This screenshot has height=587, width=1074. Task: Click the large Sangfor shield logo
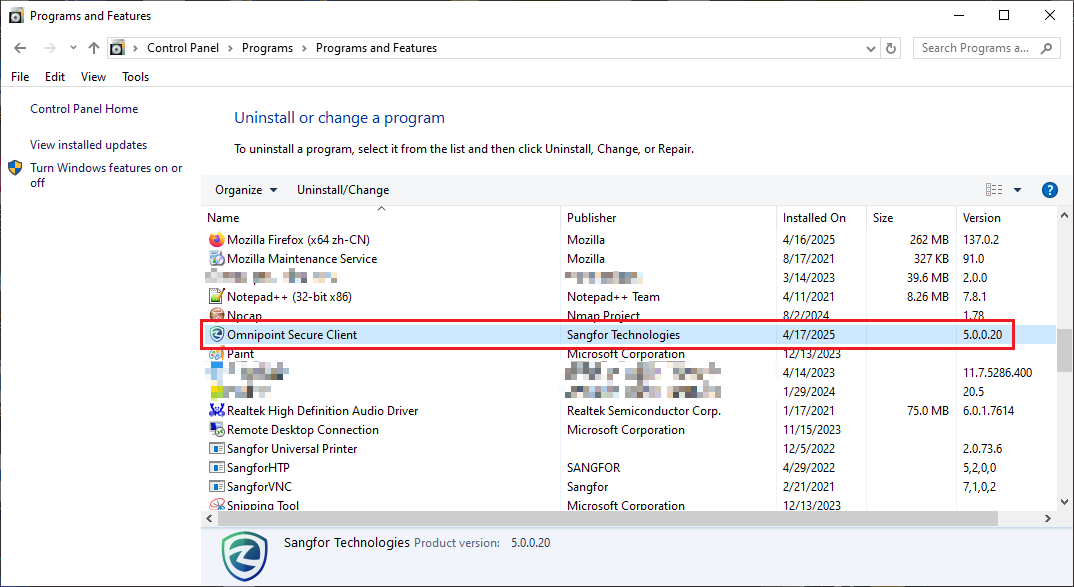click(x=245, y=555)
